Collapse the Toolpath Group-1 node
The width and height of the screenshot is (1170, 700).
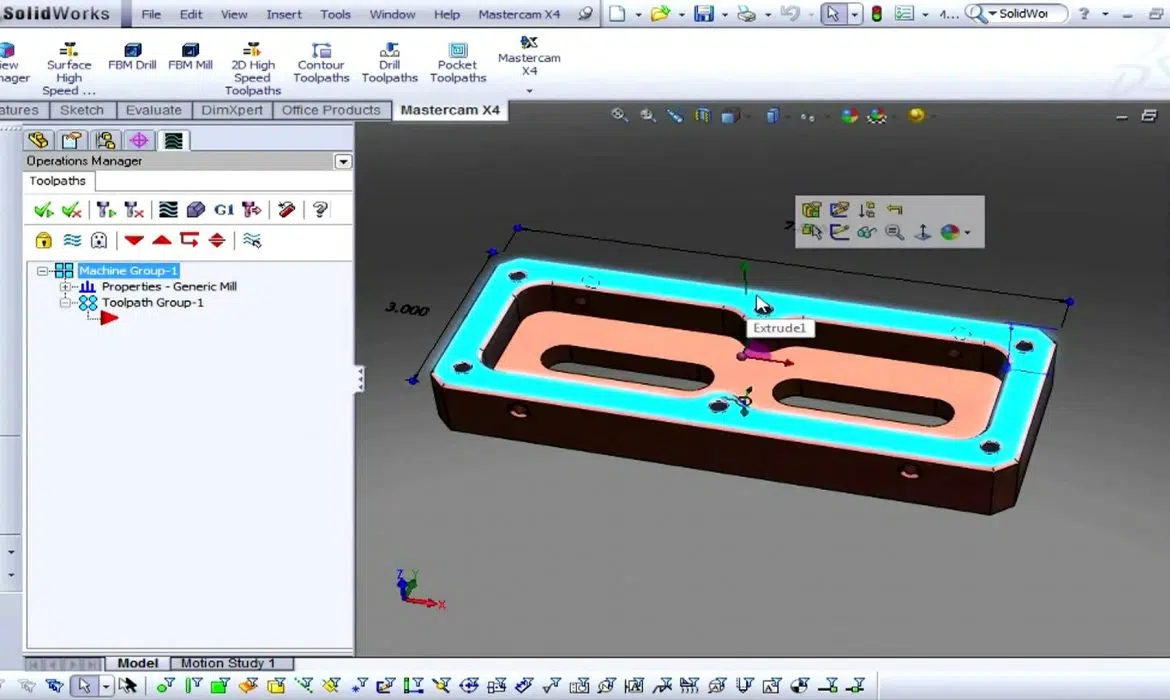point(65,303)
